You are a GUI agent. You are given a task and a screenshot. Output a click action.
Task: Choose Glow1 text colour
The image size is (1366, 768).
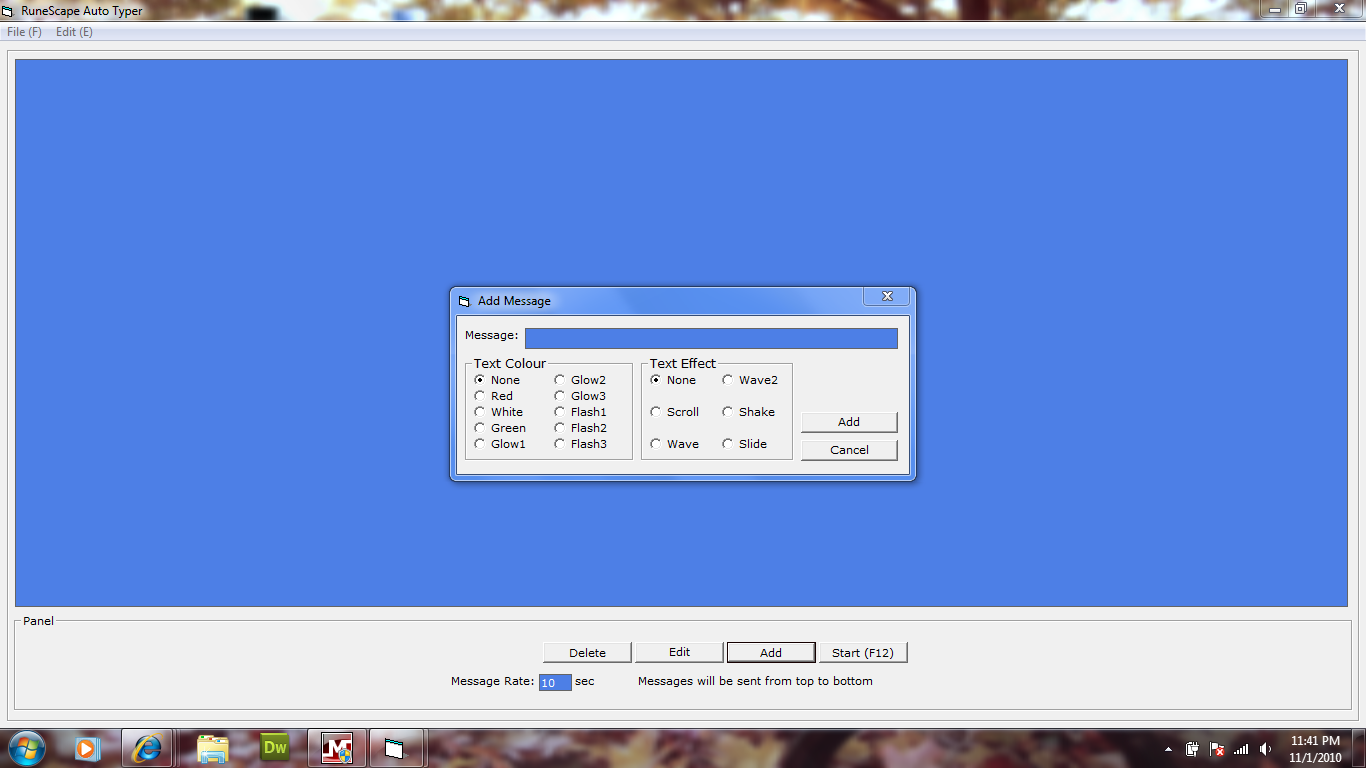pos(500,444)
